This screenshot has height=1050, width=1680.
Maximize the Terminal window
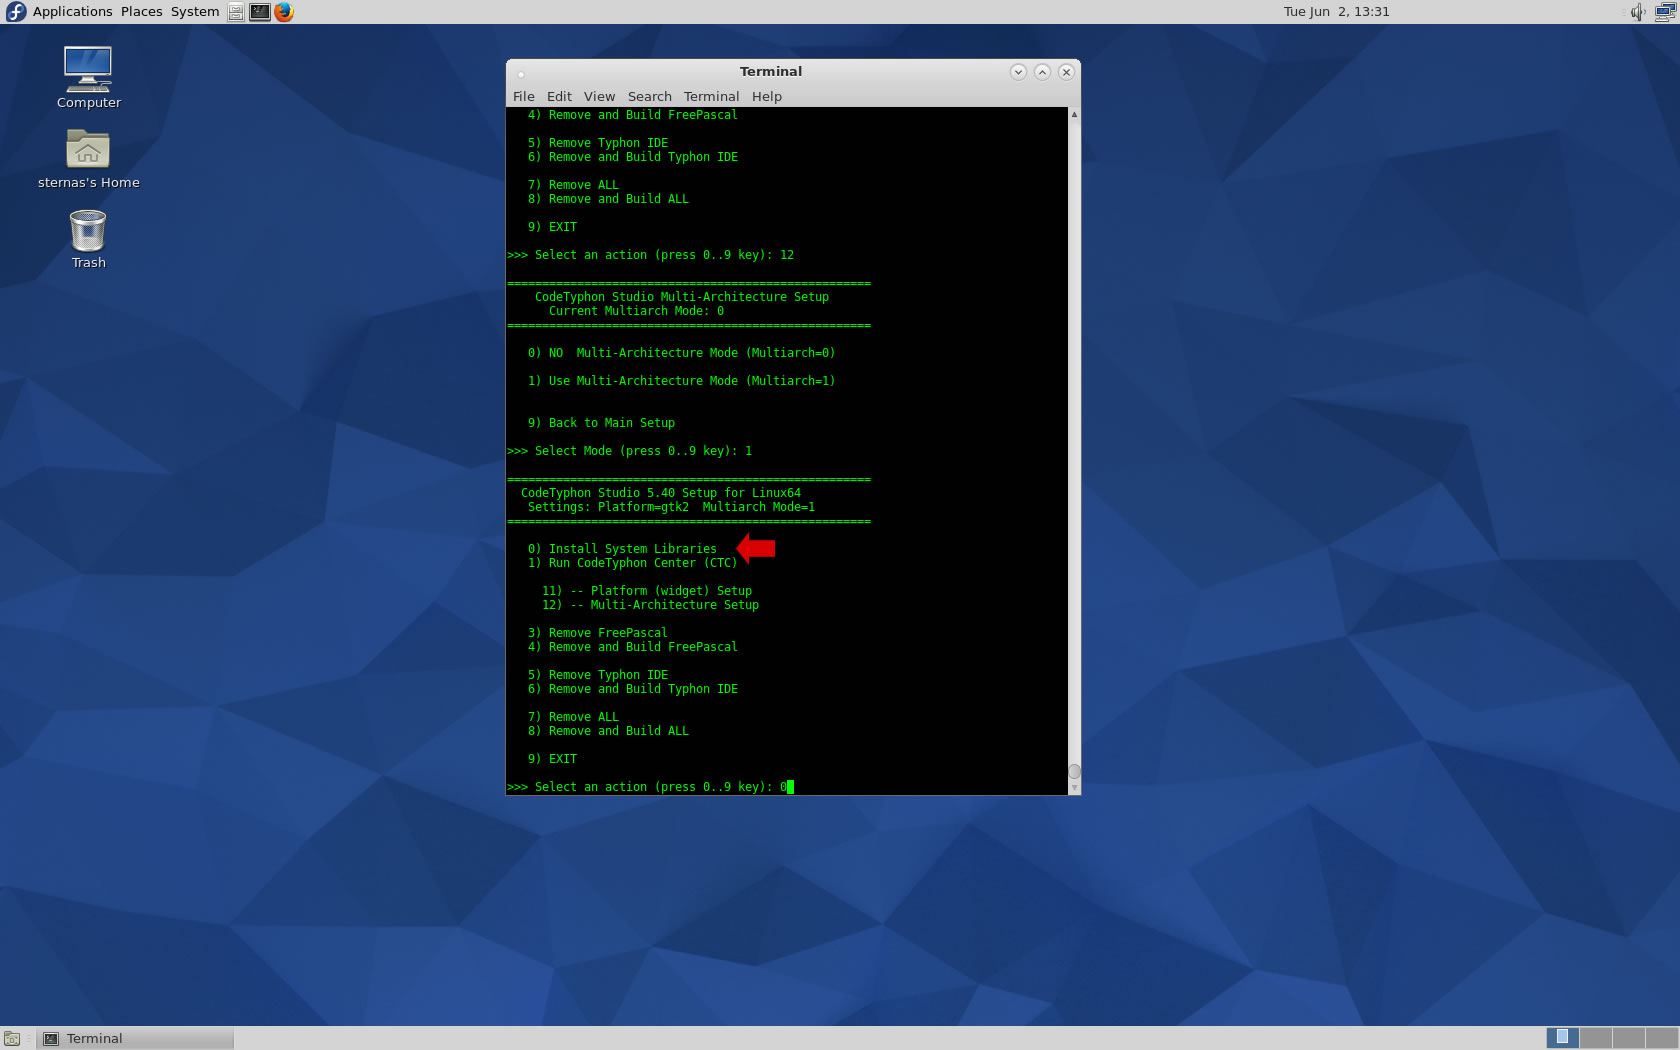(x=1042, y=72)
